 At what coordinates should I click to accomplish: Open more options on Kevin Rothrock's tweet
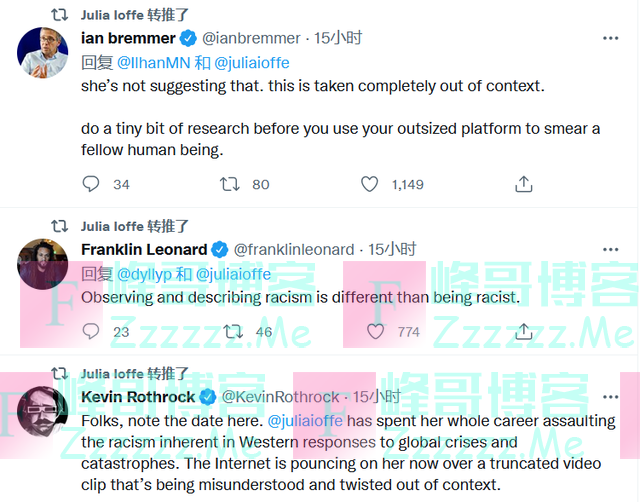coord(610,397)
